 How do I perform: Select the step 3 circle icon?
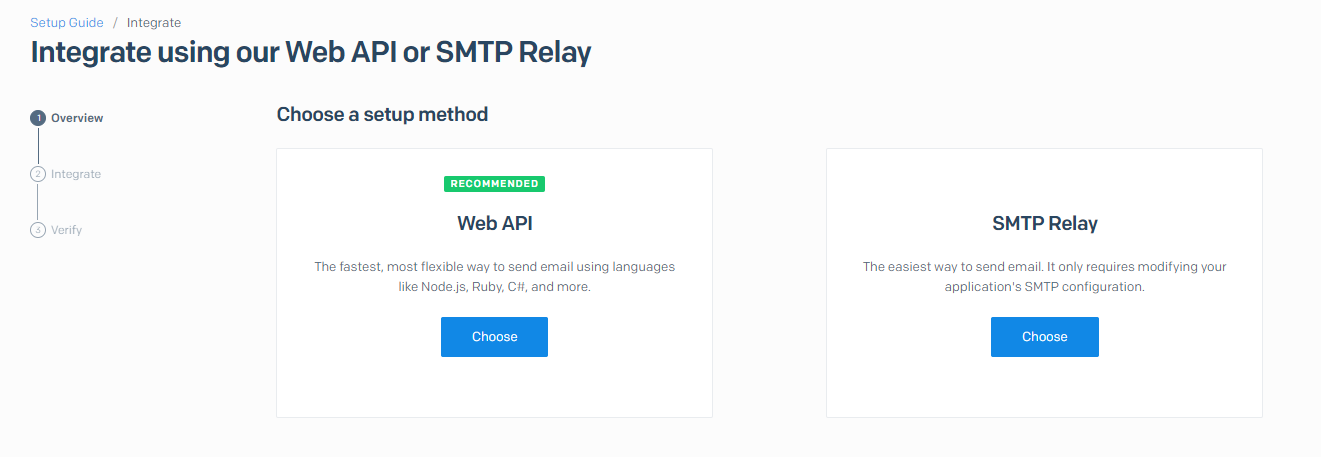[x=38, y=230]
